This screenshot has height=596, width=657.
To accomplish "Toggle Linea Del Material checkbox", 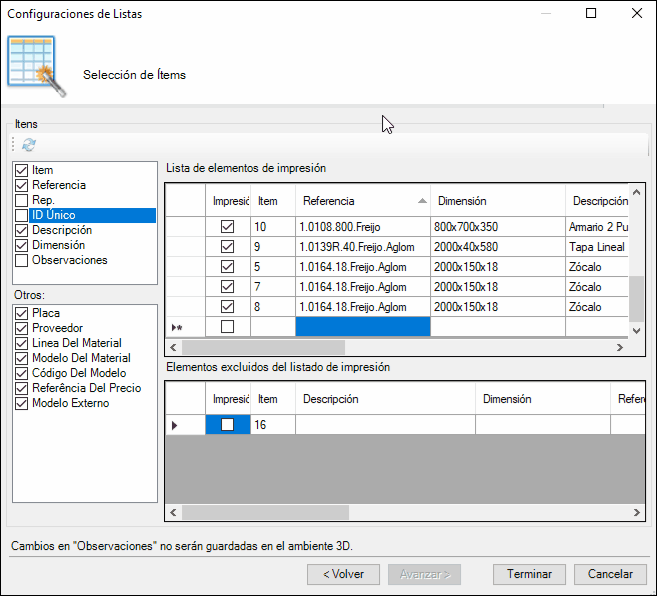I will pos(21,343).
